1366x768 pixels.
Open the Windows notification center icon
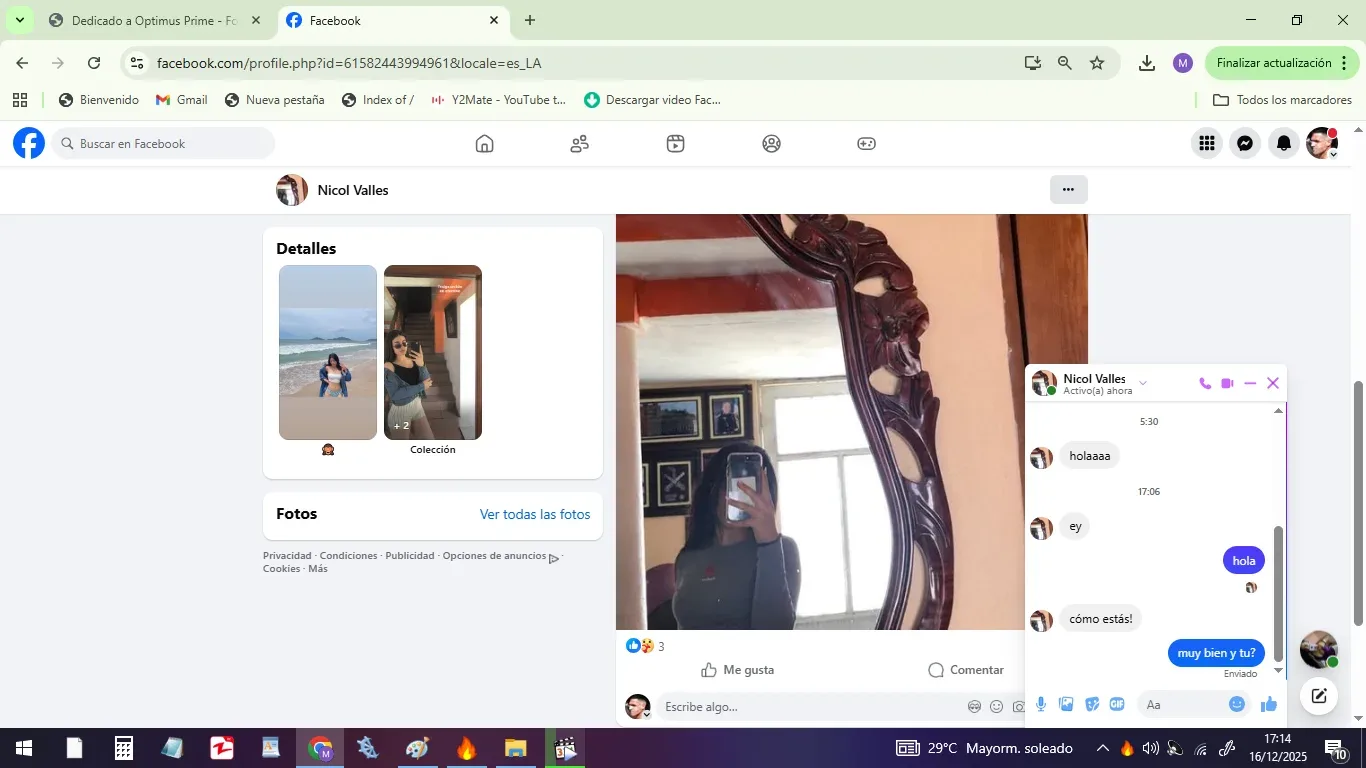(1336, 748)
